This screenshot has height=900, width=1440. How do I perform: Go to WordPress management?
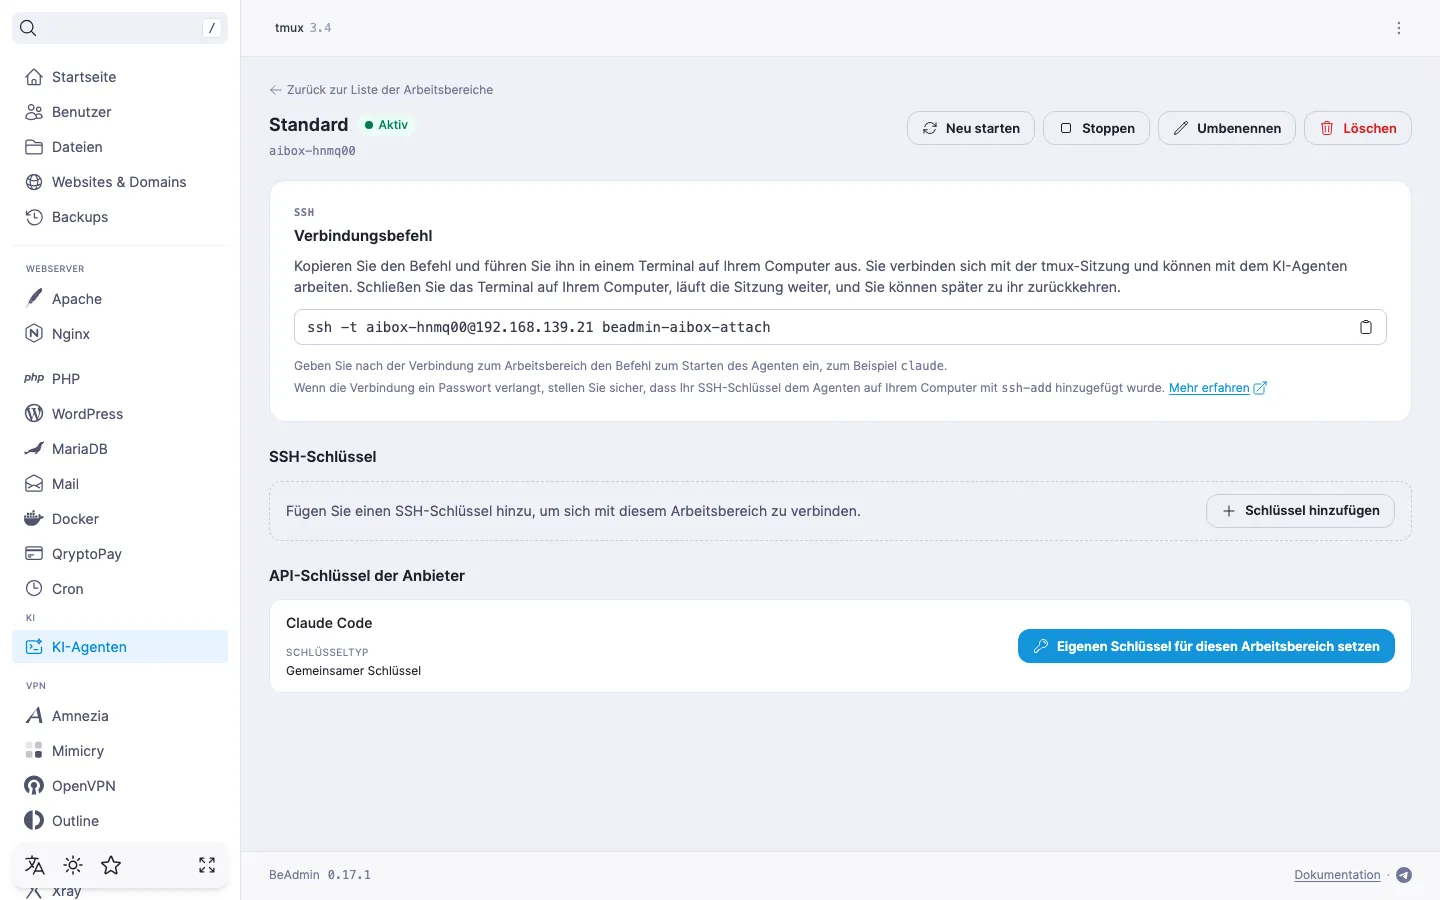coord(120,414)
